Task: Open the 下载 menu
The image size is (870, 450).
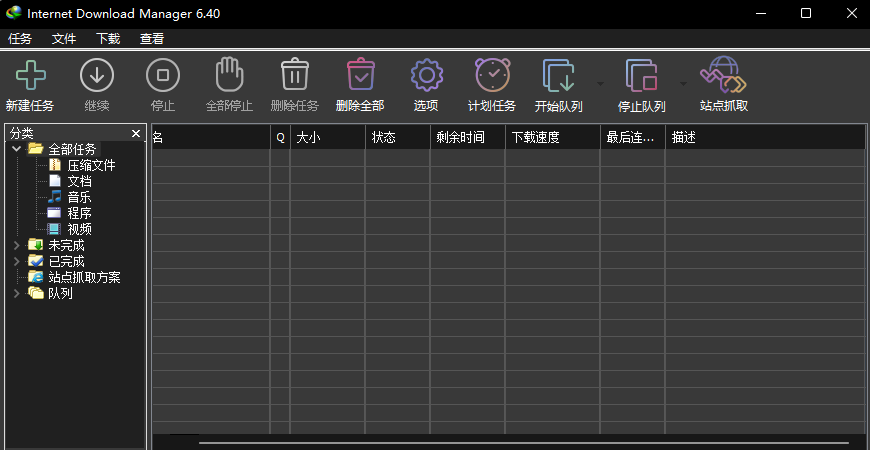Action: [108, 38]
